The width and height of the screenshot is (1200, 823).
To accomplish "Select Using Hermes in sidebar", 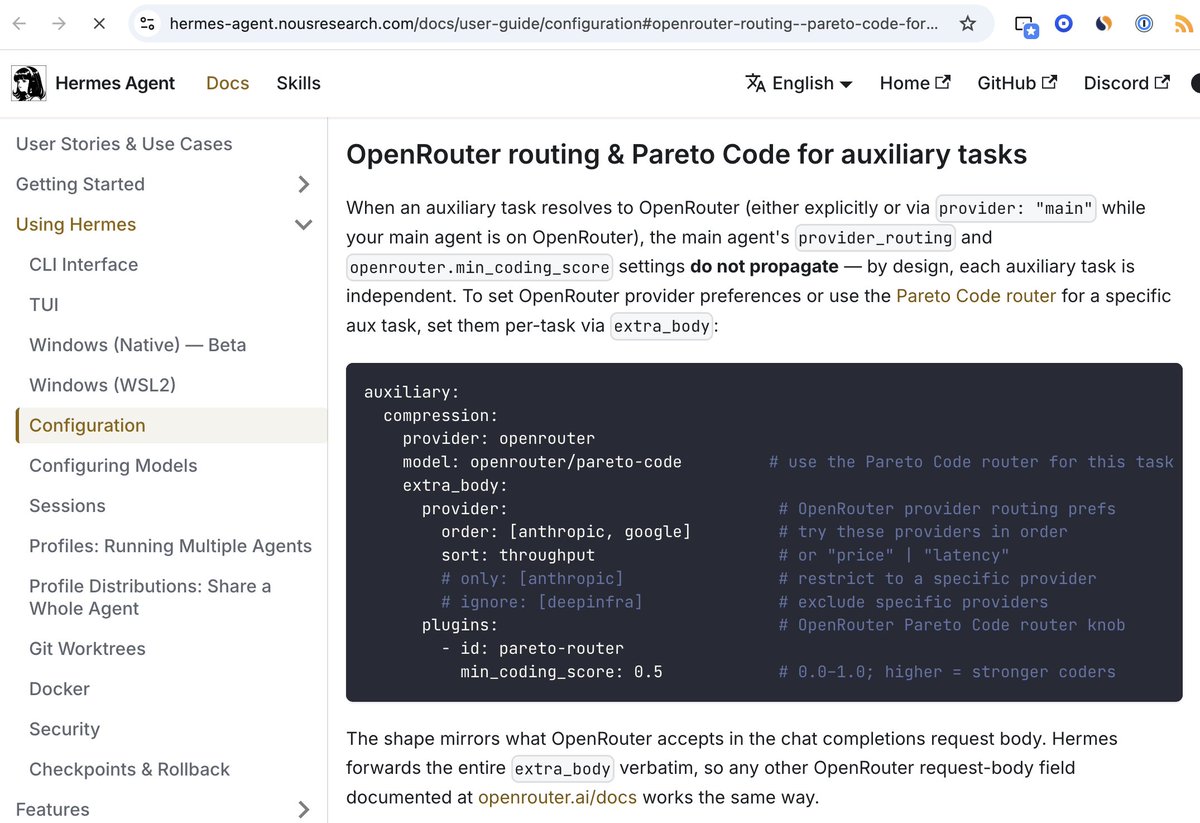I will click(x=76, y=224).
